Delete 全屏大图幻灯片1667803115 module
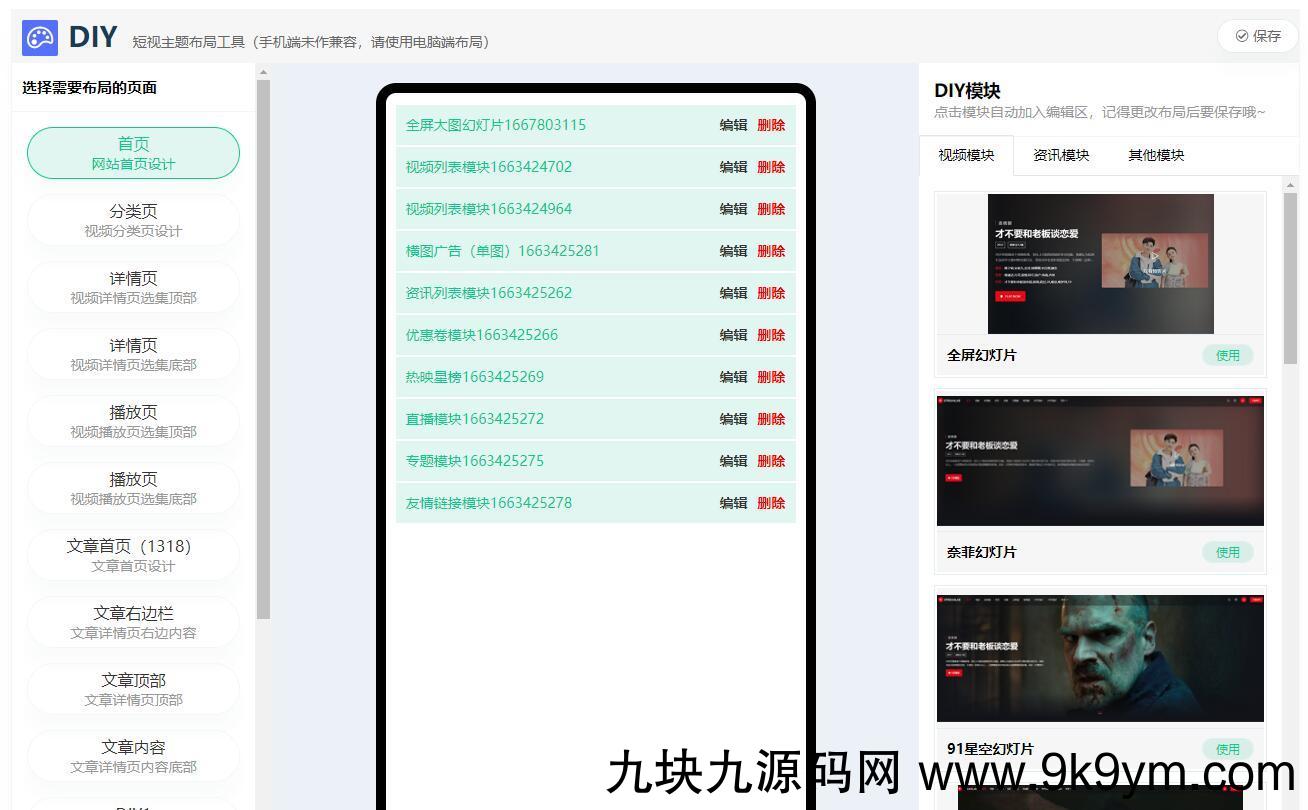The height and width of the screenshot is (810, 1308). [771, 125]
